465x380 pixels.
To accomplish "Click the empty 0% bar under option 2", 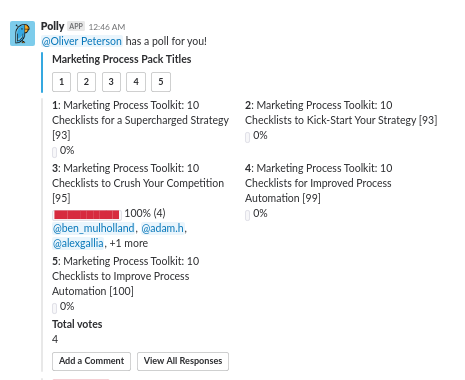I will [x=247, y=137].
